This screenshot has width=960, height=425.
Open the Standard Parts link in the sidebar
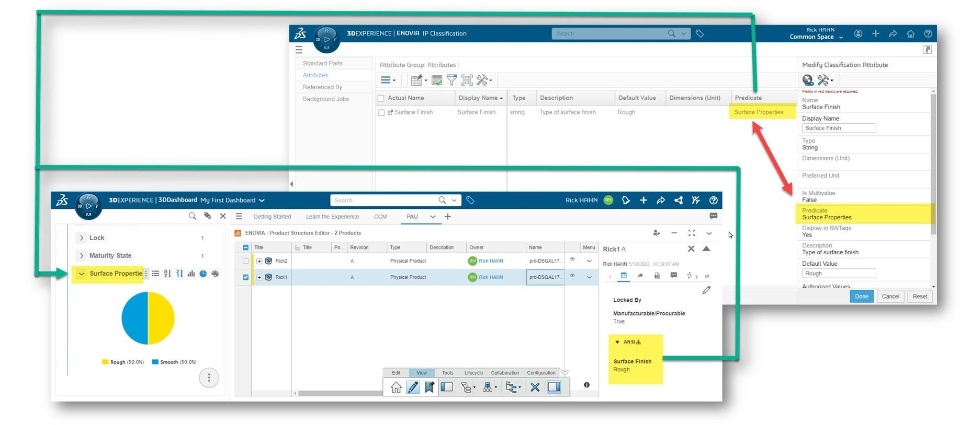(x=322, y=63)
